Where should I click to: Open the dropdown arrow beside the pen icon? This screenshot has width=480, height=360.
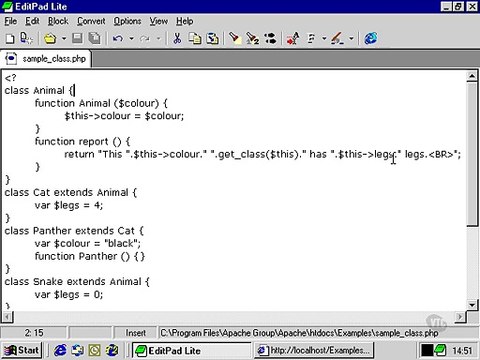[351, 39]
